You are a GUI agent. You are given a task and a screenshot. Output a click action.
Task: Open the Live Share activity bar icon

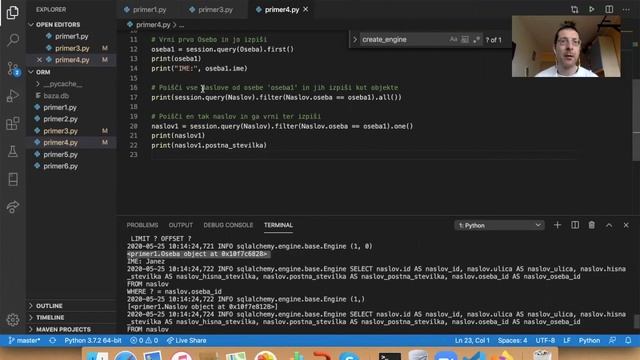tap(13, 207)
